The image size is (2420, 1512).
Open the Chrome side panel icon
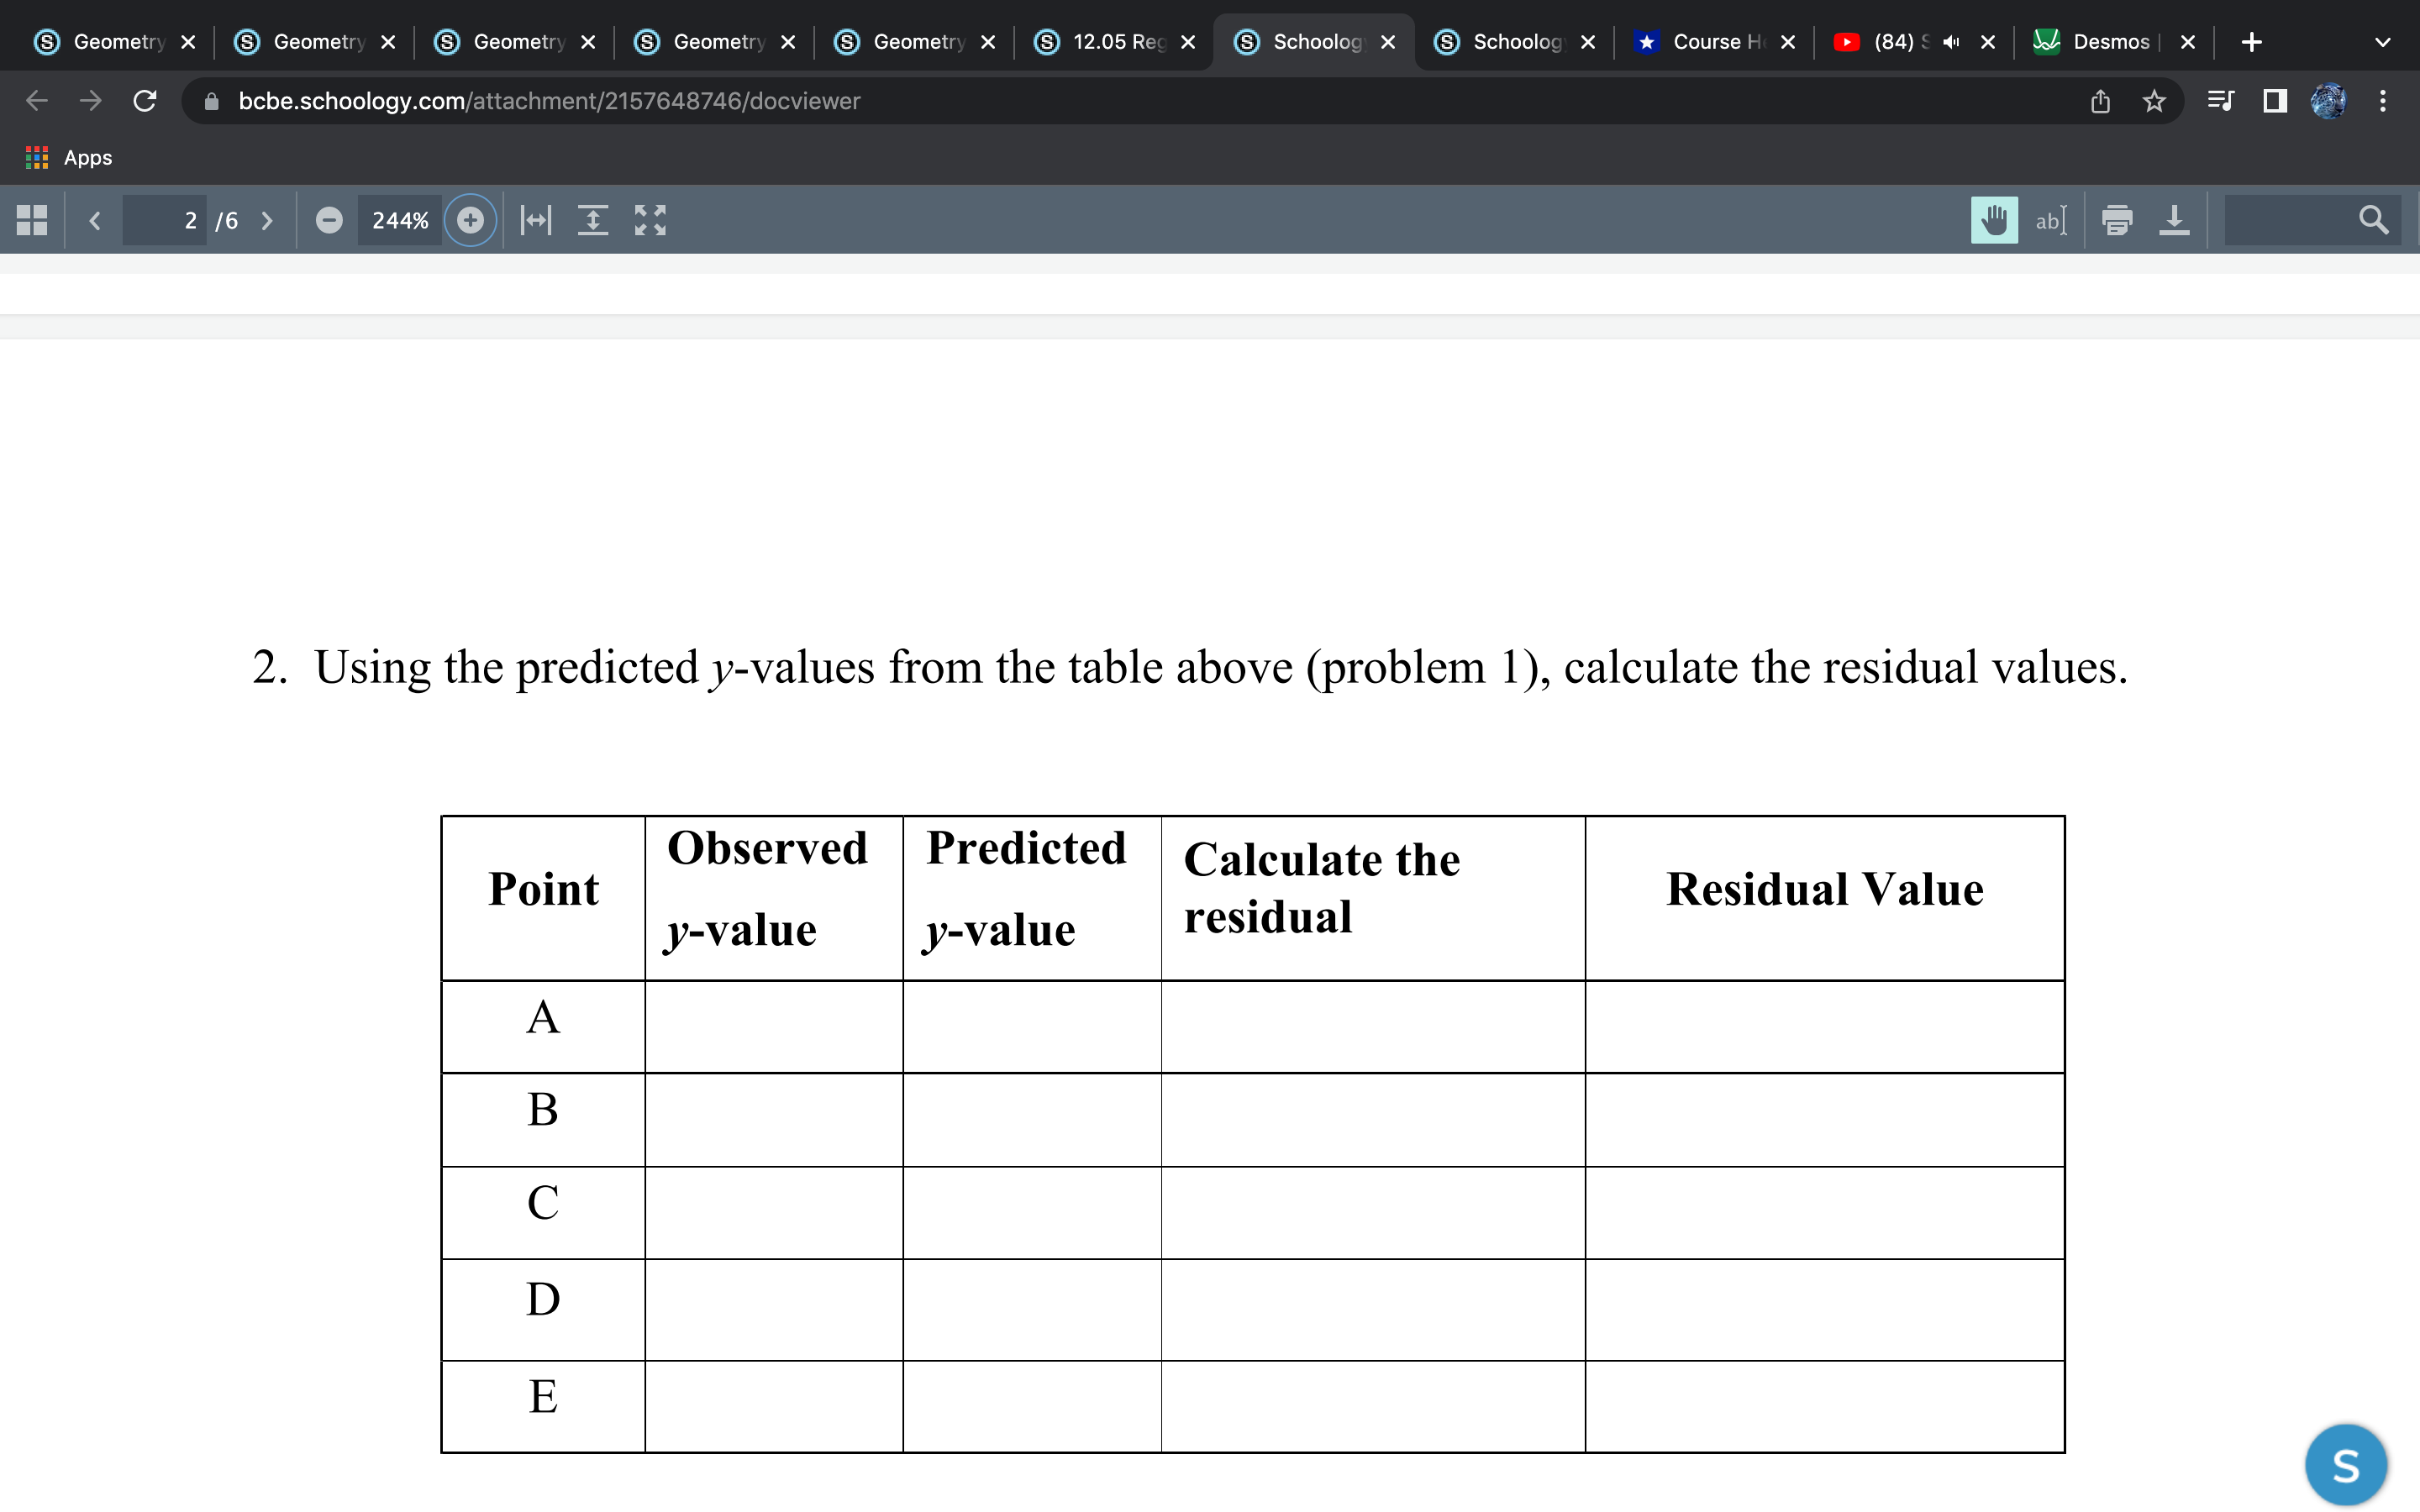[x=2274, y=101]
